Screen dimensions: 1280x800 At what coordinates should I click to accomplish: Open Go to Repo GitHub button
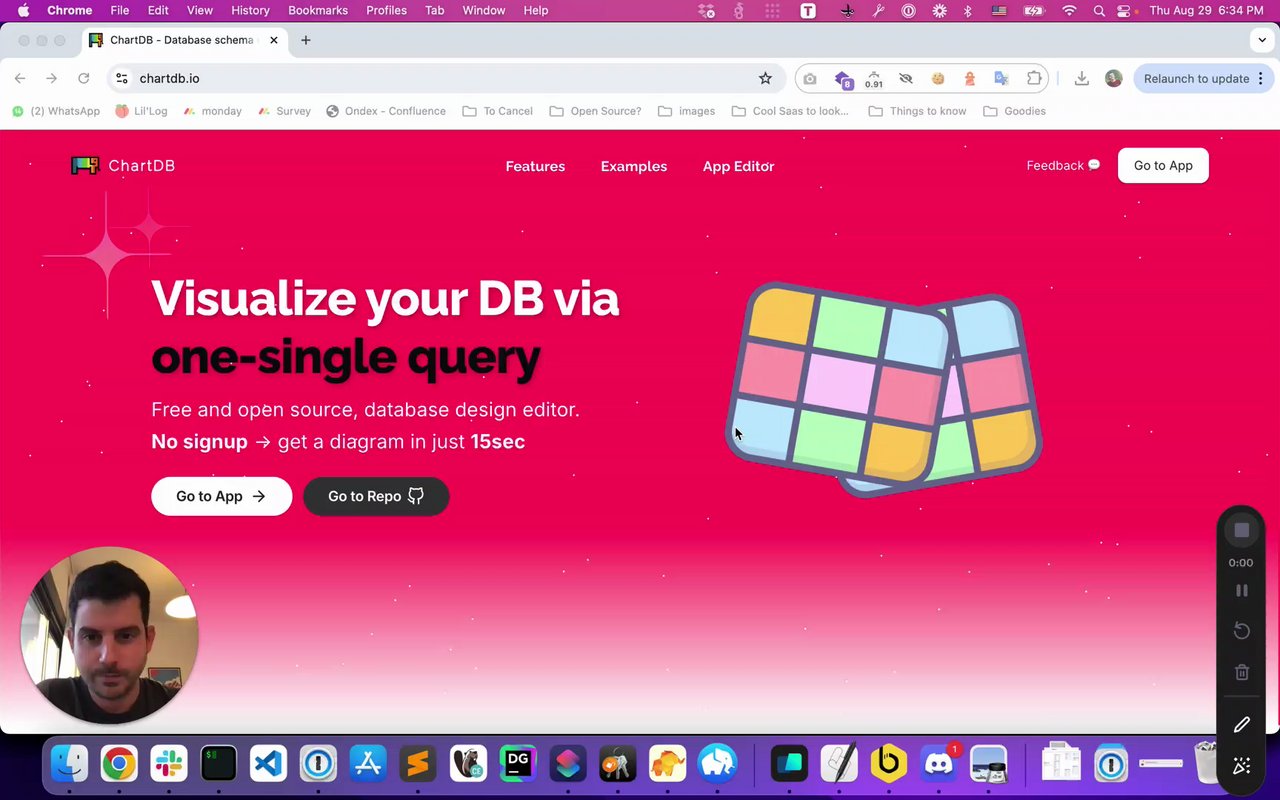tap(376, 496)
